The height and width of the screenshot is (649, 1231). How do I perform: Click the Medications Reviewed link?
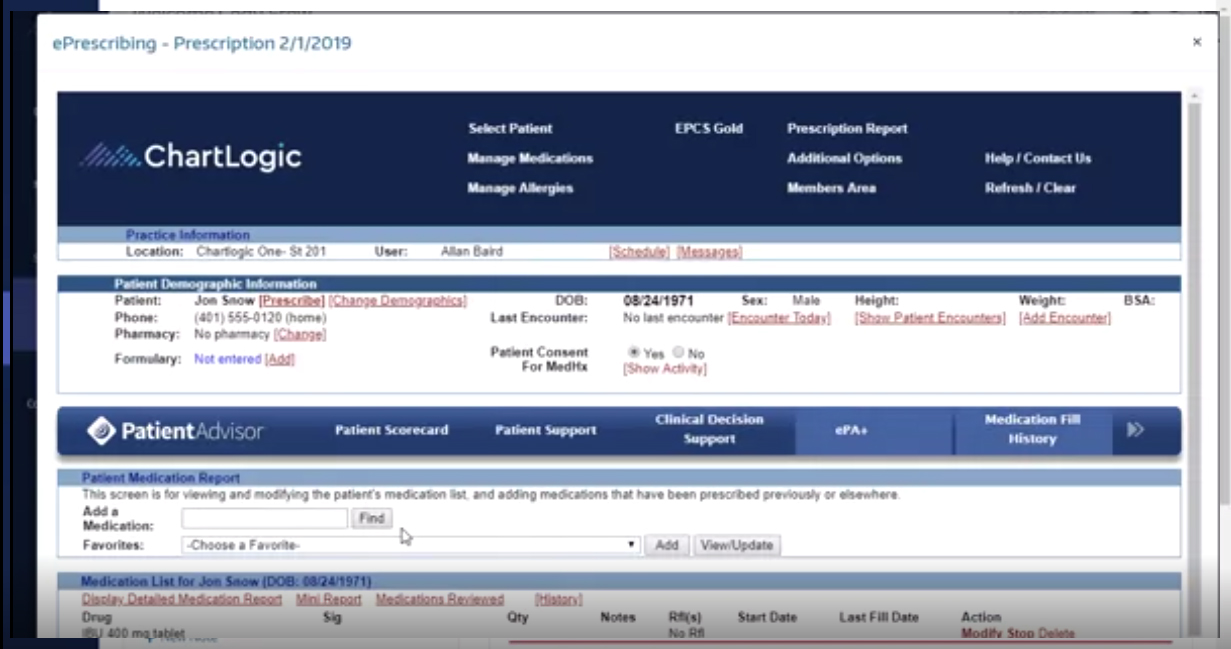pyautogui.click(x=440, y=599)
